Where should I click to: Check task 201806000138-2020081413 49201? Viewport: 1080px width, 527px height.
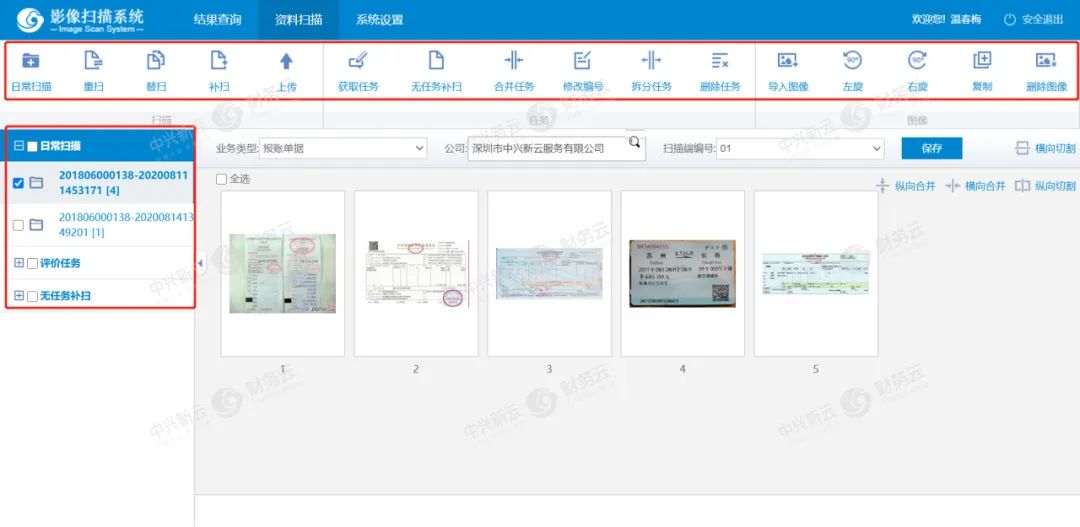click(19, 225)
